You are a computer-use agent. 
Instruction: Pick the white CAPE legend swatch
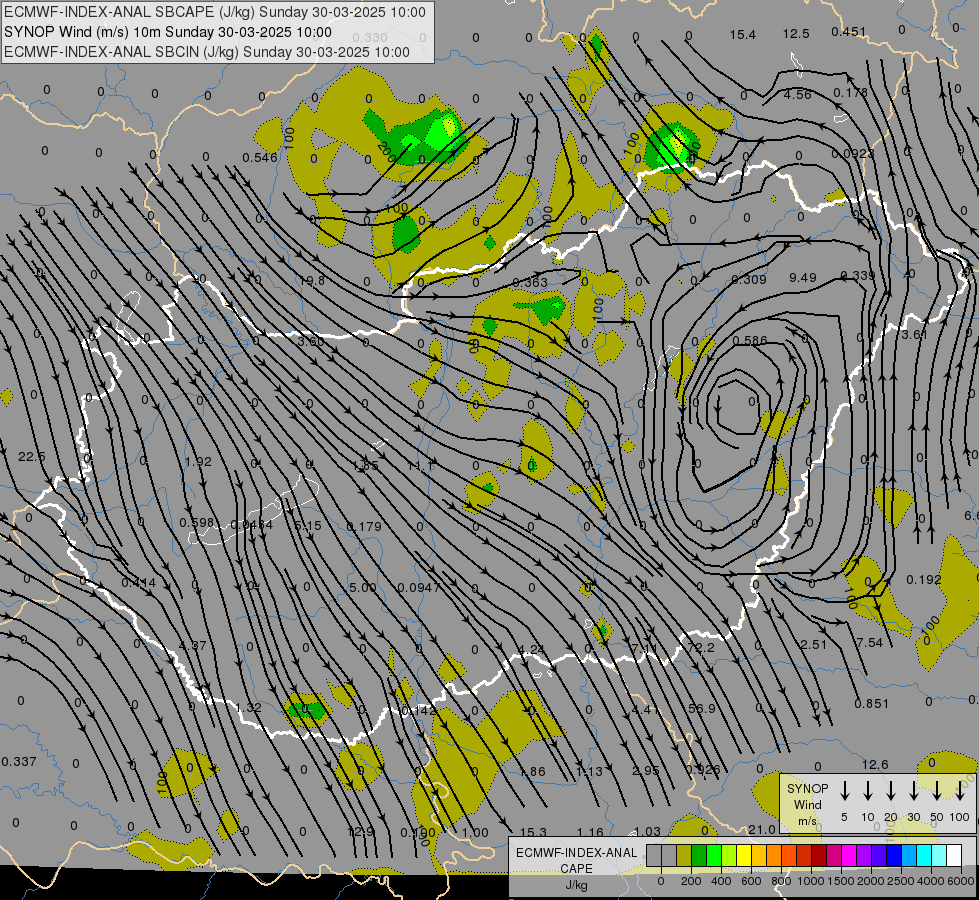955,855
